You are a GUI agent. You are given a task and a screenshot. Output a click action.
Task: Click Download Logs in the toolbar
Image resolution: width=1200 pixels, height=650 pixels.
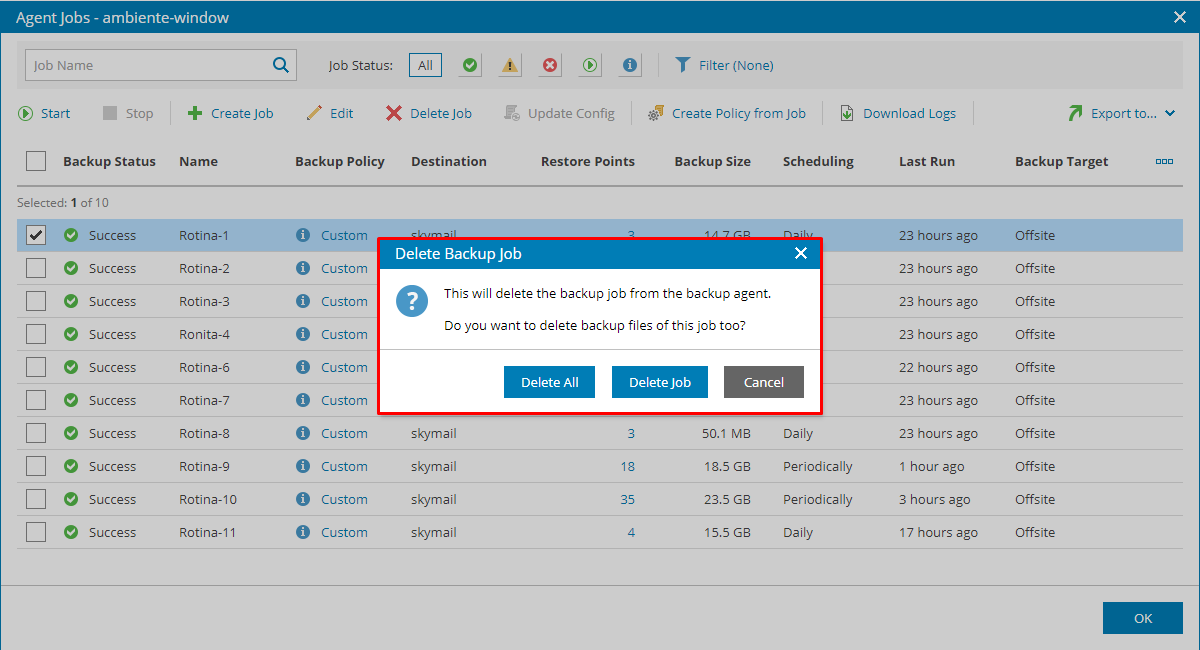point(898,113)
